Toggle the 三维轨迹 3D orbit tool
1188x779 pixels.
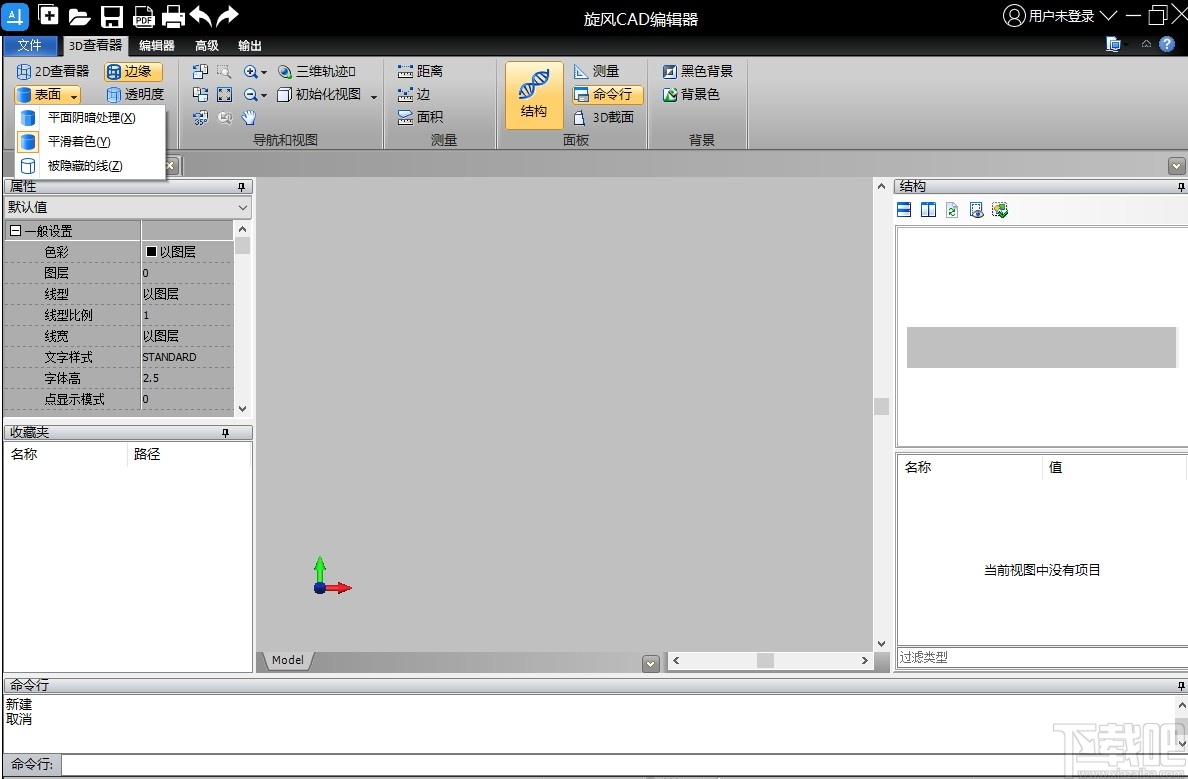[317, 71]
